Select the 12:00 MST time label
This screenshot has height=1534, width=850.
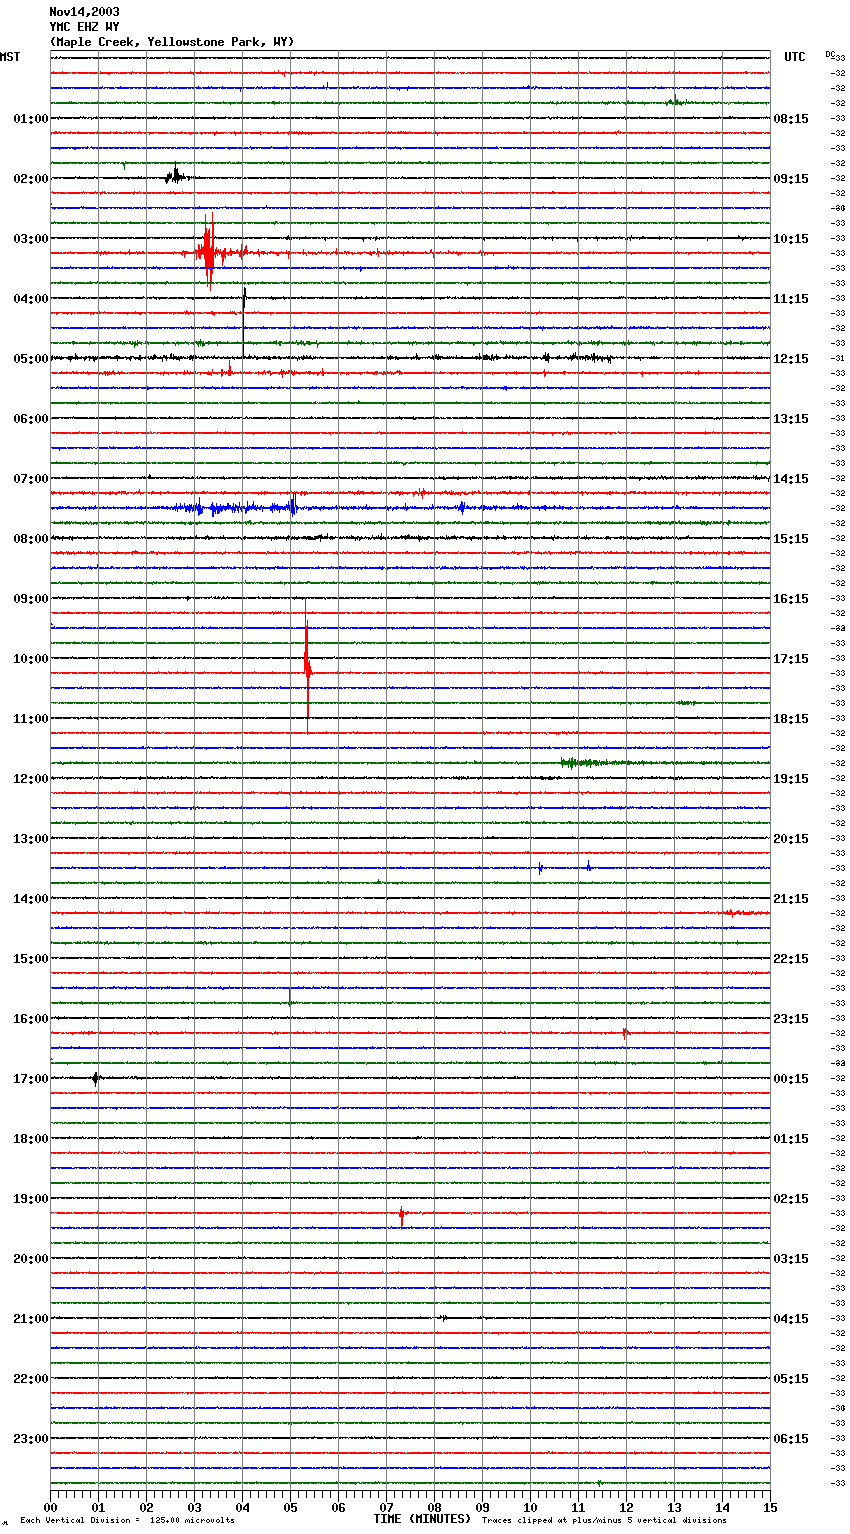coord(30,779)
